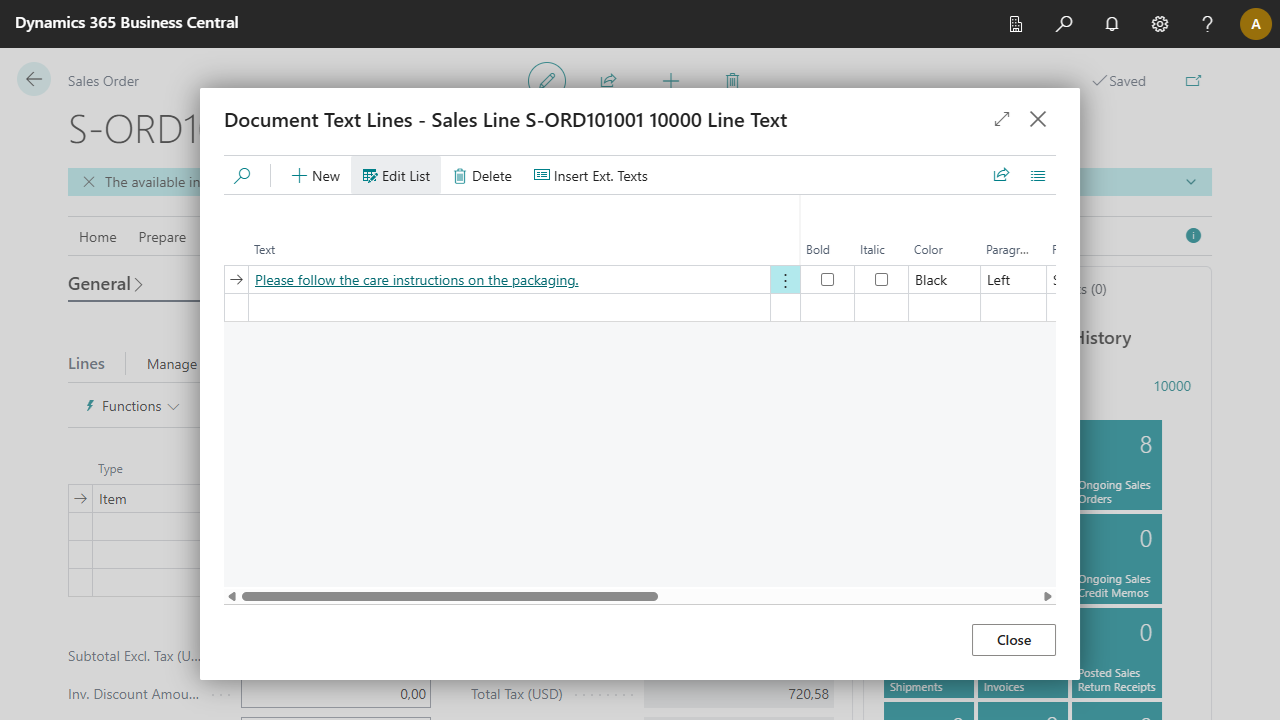Open the Paragraph field showing Left

(1012, 281)
